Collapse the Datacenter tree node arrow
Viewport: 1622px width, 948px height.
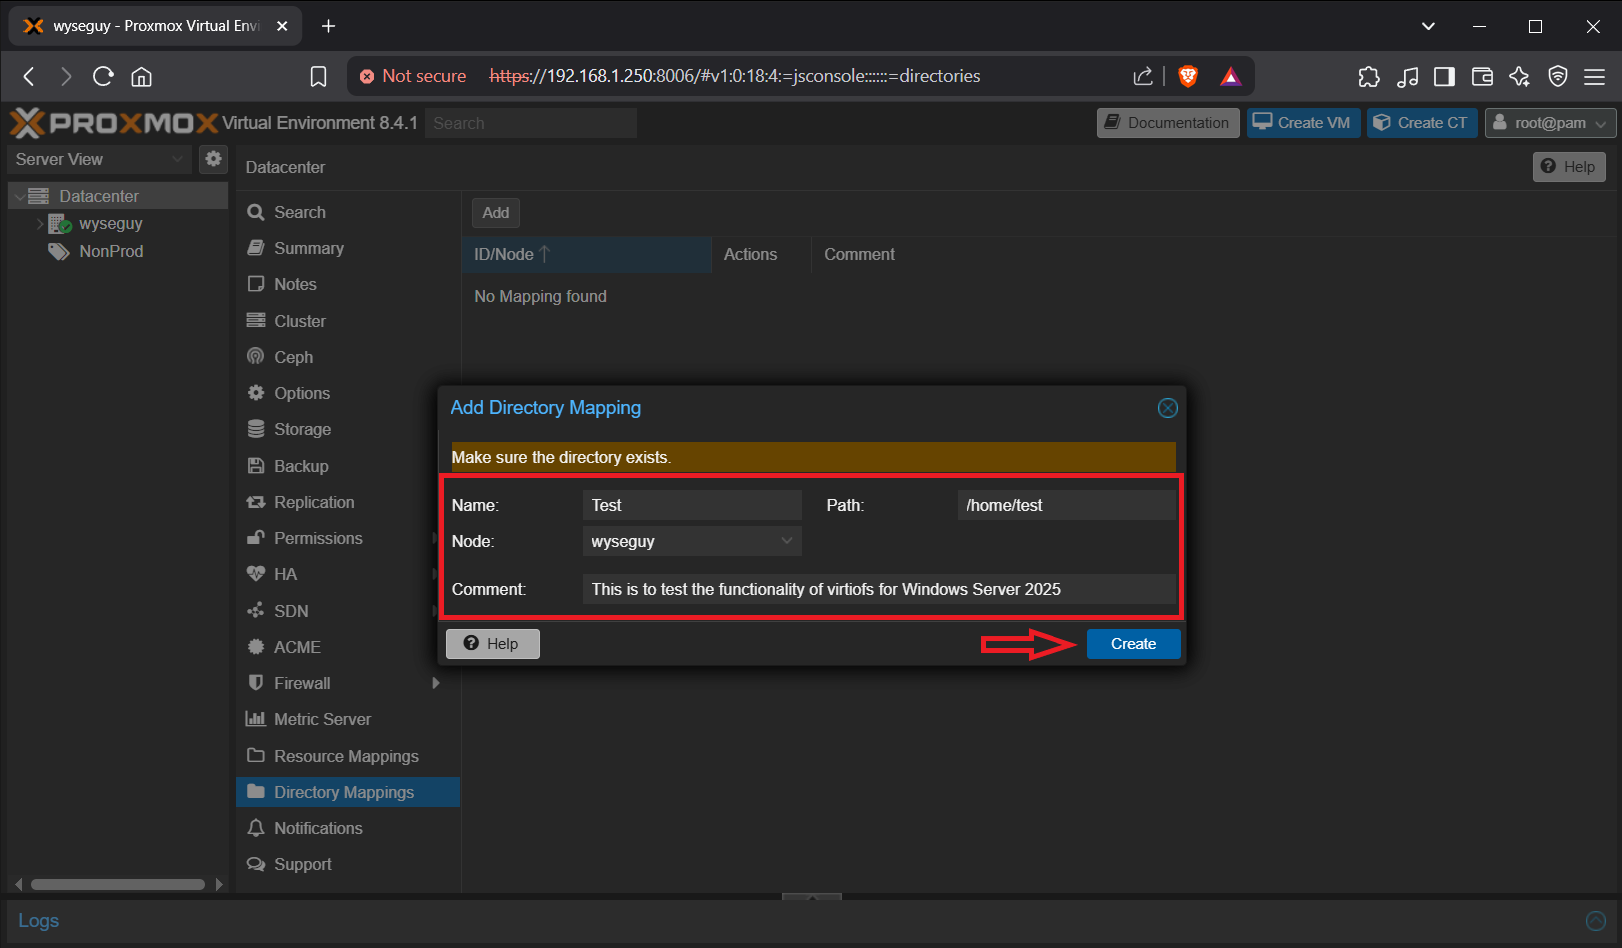(19, 196)
